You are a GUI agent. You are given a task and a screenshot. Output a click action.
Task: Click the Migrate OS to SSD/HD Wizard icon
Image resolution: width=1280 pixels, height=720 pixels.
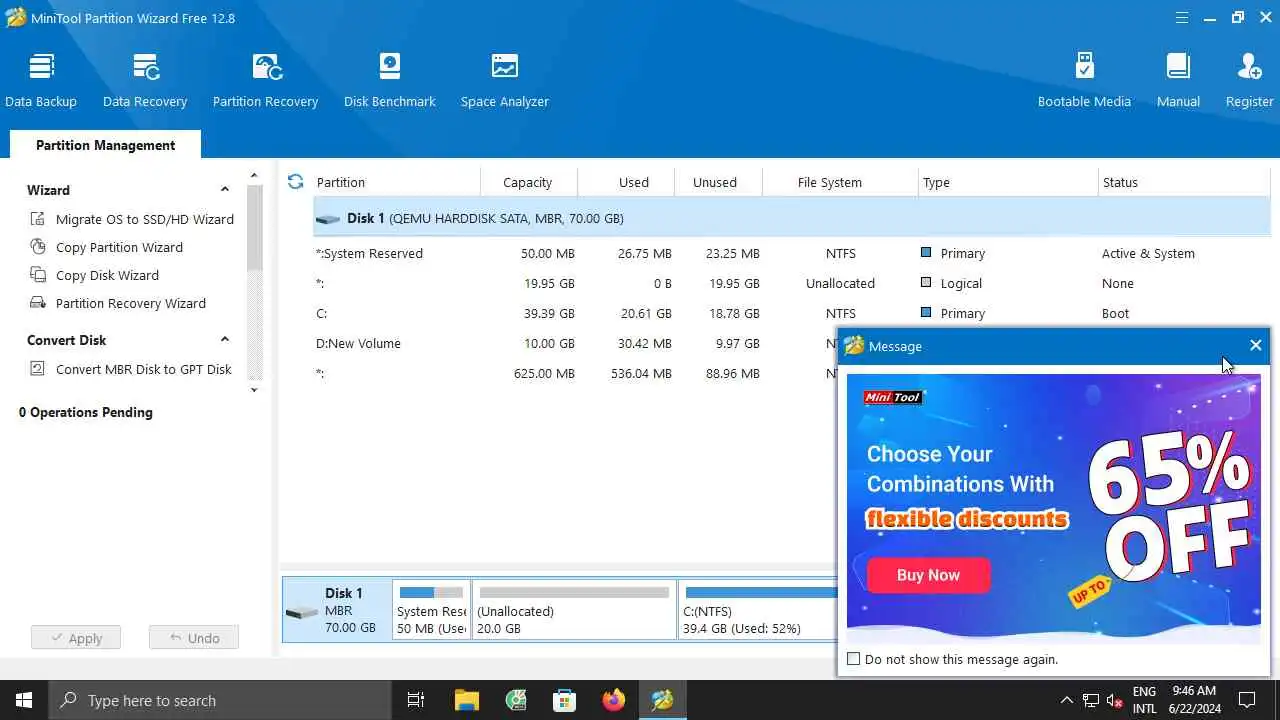tap(38, 219)
